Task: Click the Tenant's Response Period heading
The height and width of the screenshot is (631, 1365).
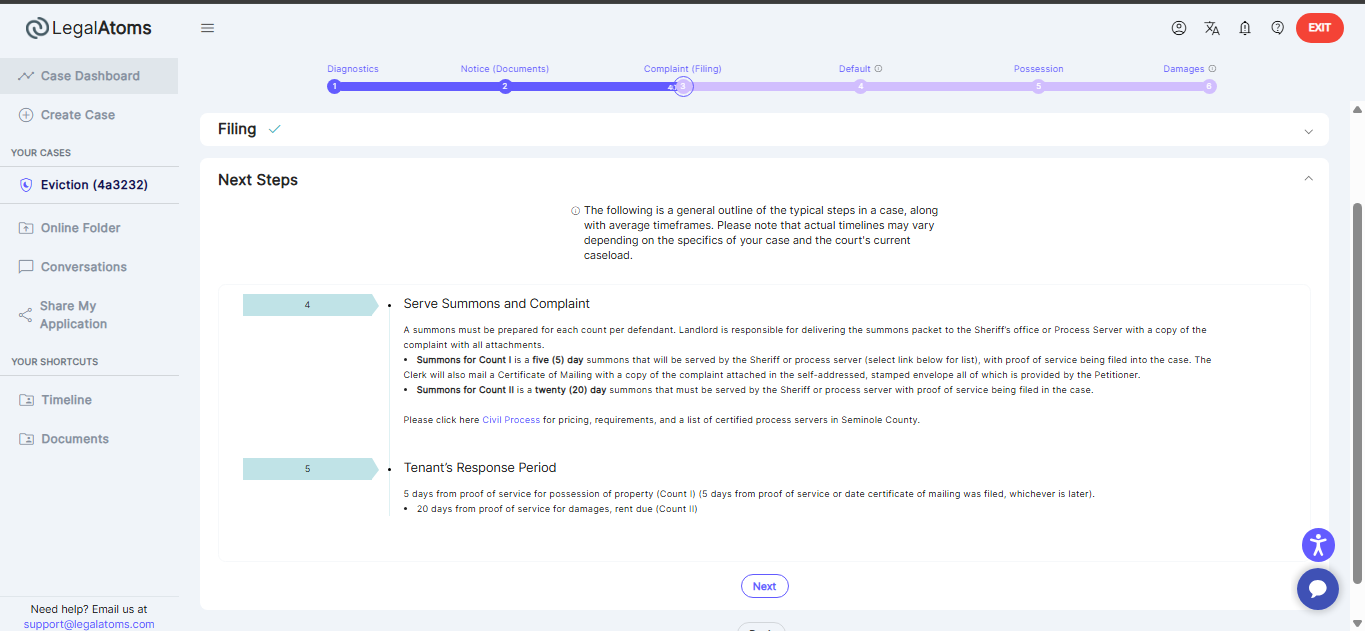Action: [x=480, y=468]
